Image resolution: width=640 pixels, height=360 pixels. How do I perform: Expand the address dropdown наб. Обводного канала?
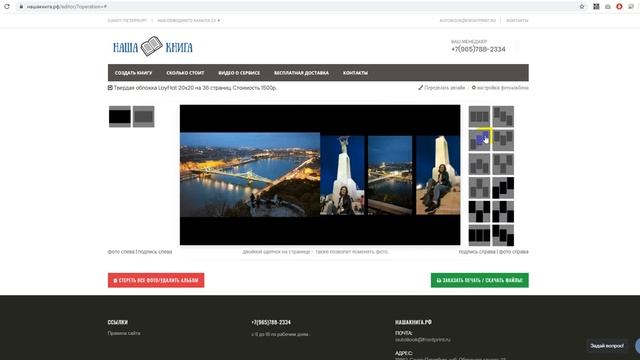[x=189, y=20]
